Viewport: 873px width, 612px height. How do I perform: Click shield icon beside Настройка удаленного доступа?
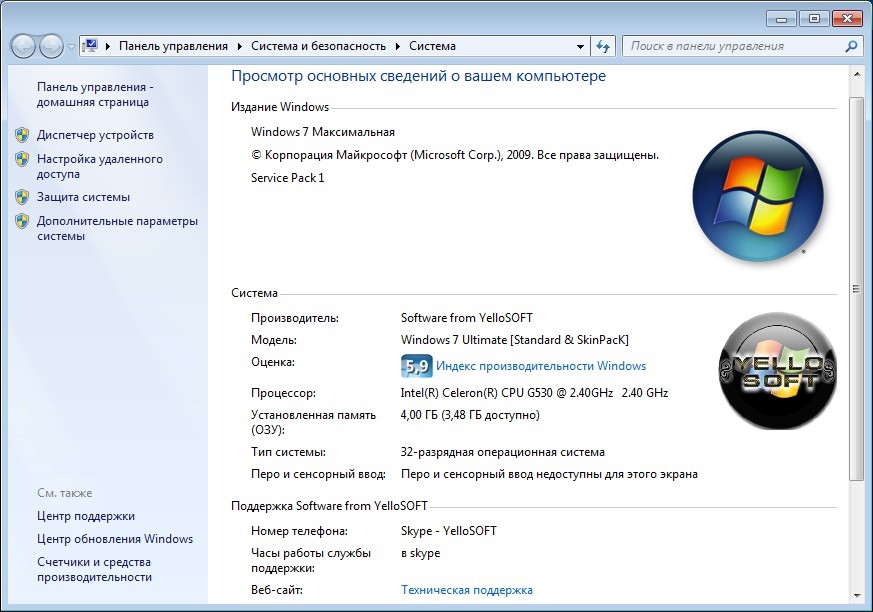tap(22, 159)
